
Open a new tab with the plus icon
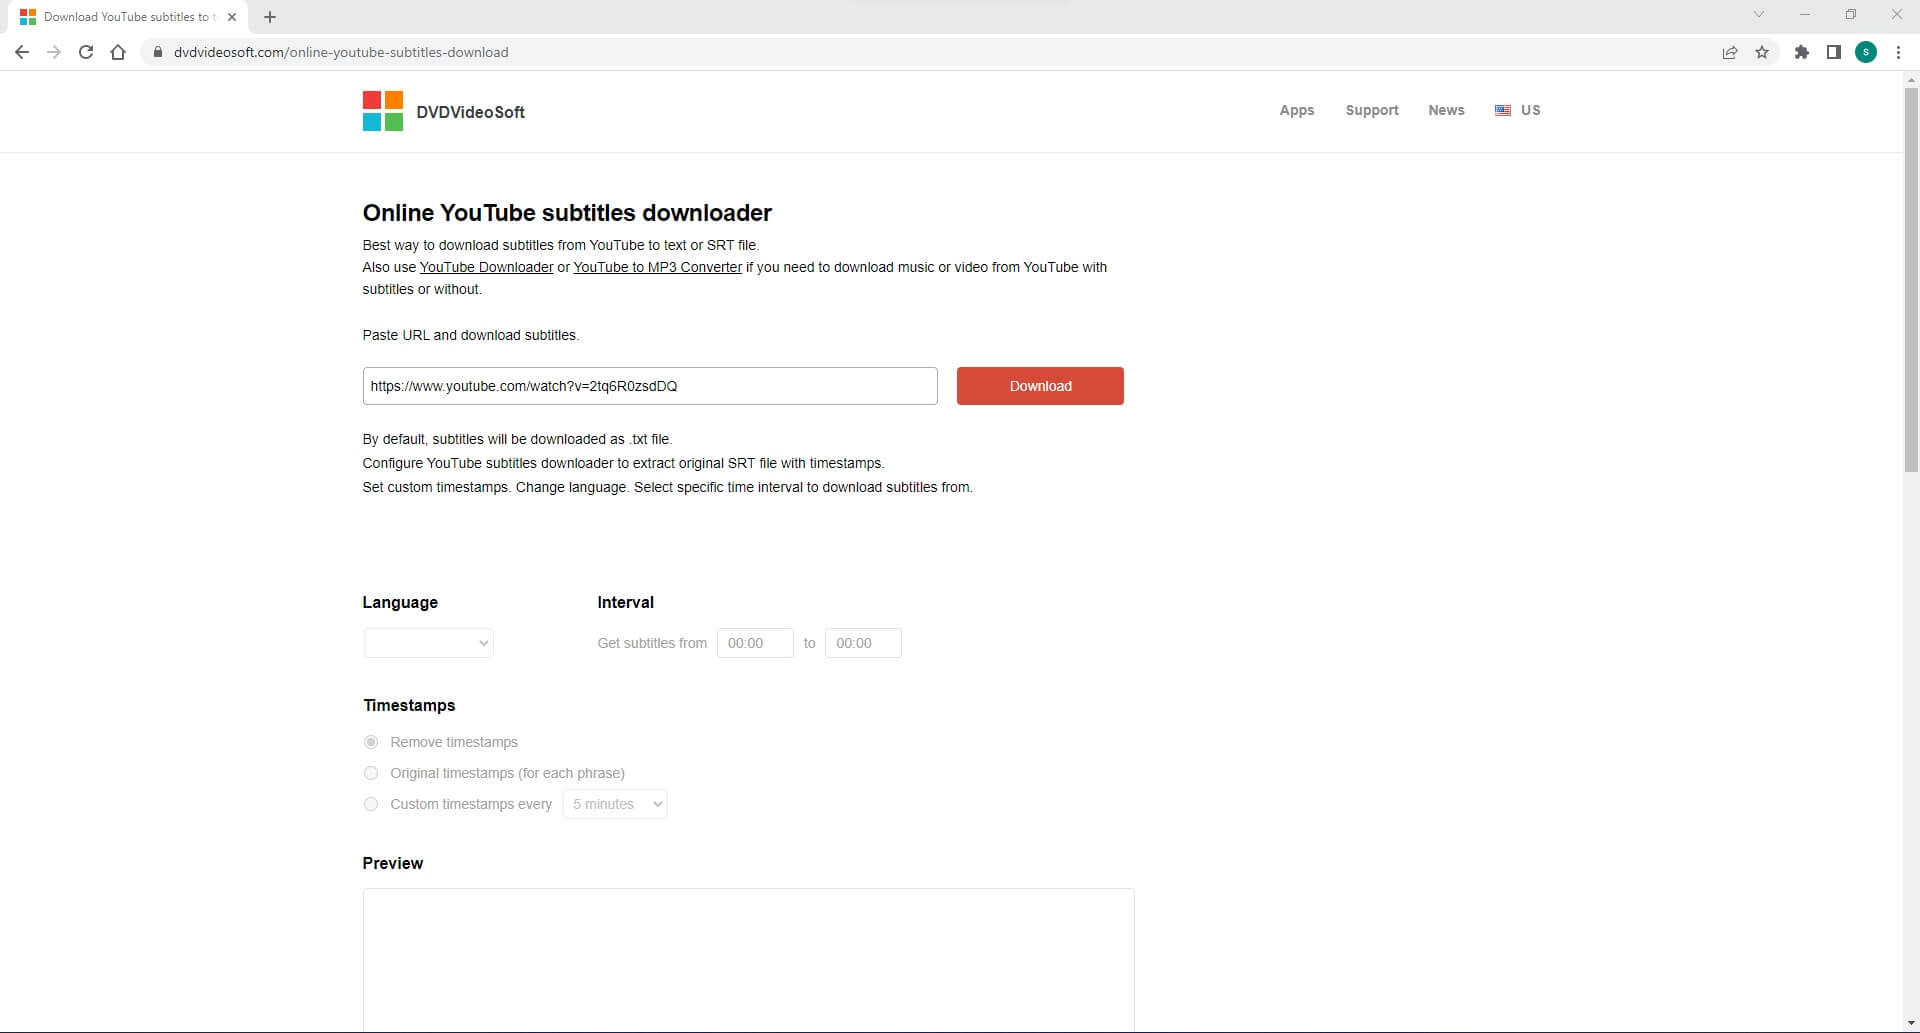point(270,17)
